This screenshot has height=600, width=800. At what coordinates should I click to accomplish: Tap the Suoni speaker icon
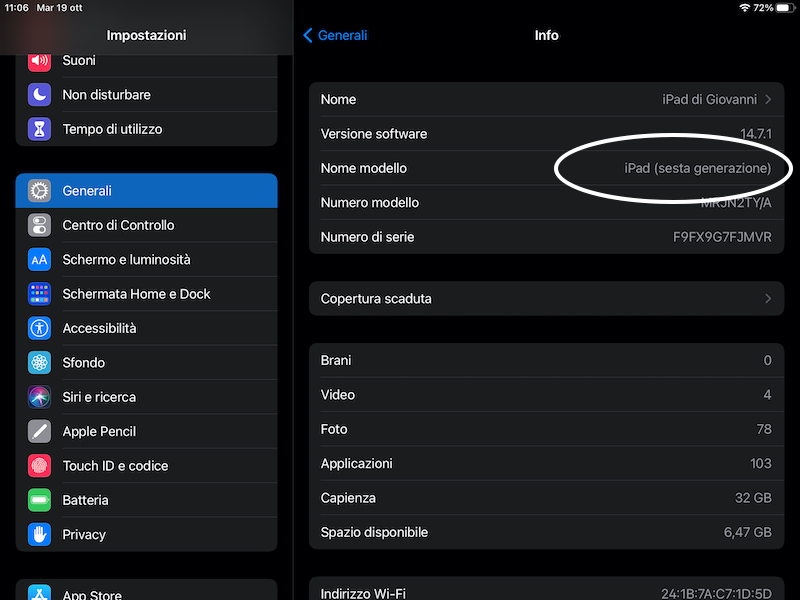pyautogui.click(x=39, y=61)
